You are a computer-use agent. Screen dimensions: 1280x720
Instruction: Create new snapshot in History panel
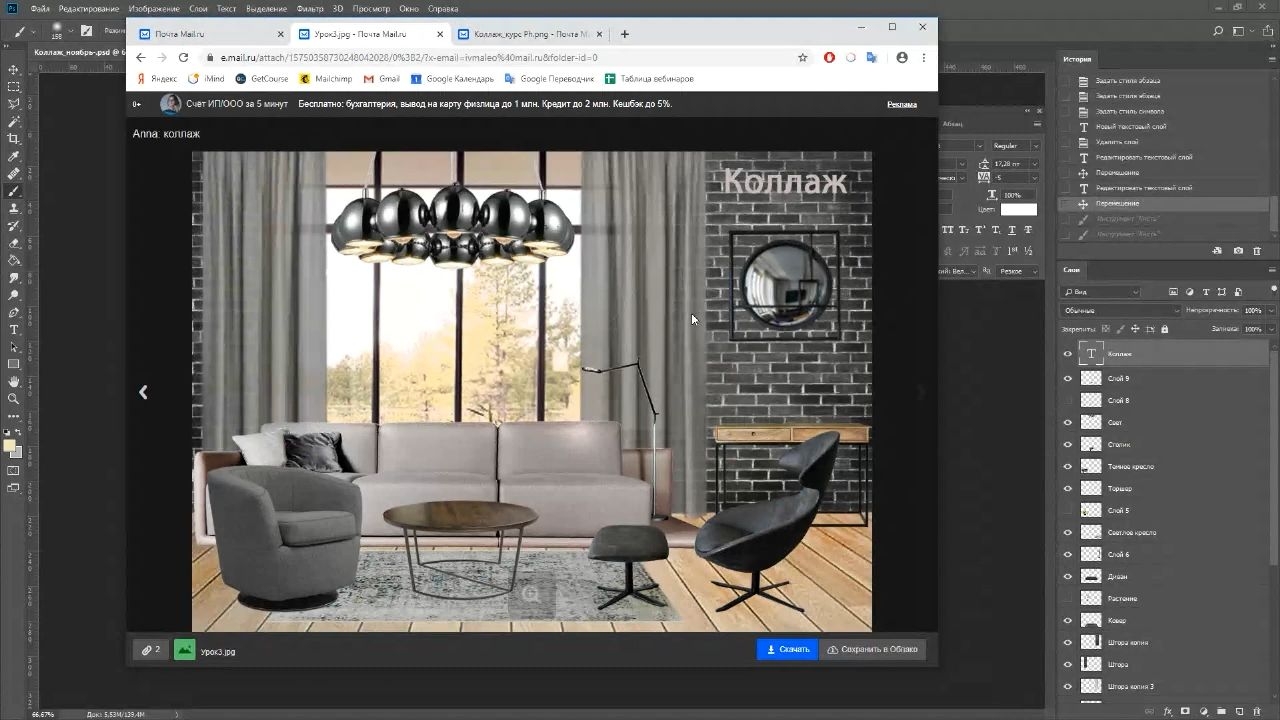point(1238,250)
